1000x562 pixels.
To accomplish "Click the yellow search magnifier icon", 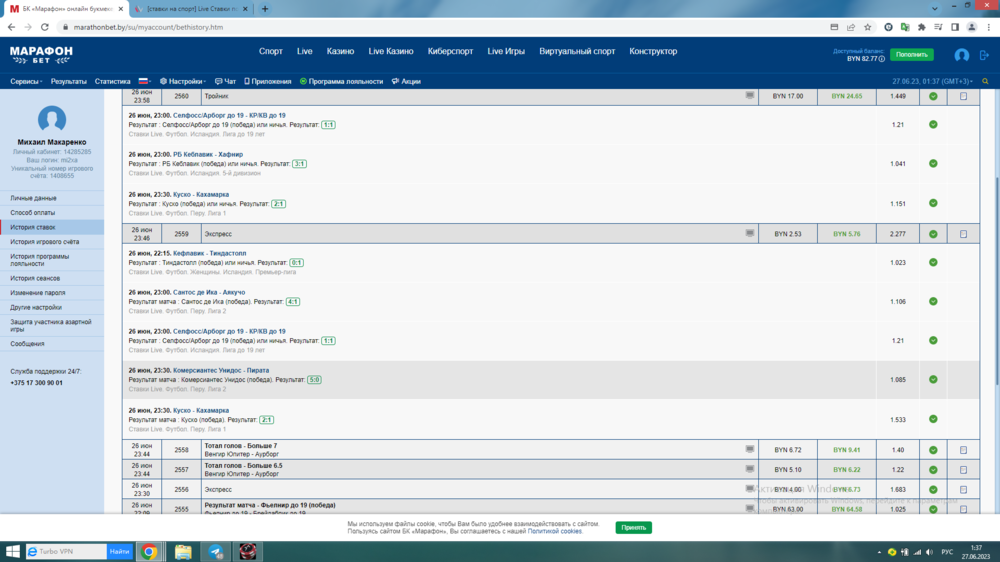I will click(985, 81).
